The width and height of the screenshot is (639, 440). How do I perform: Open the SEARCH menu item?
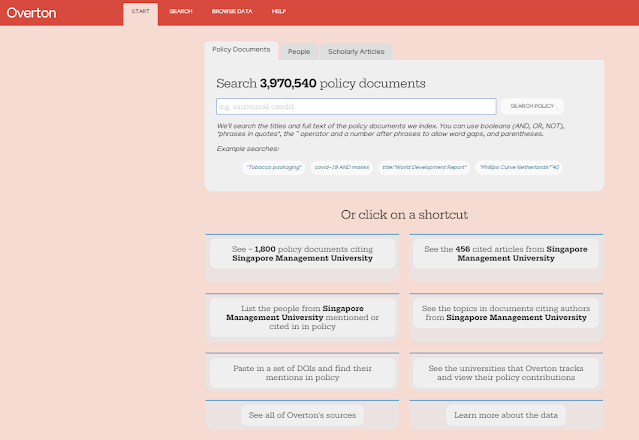click(181, 11)
